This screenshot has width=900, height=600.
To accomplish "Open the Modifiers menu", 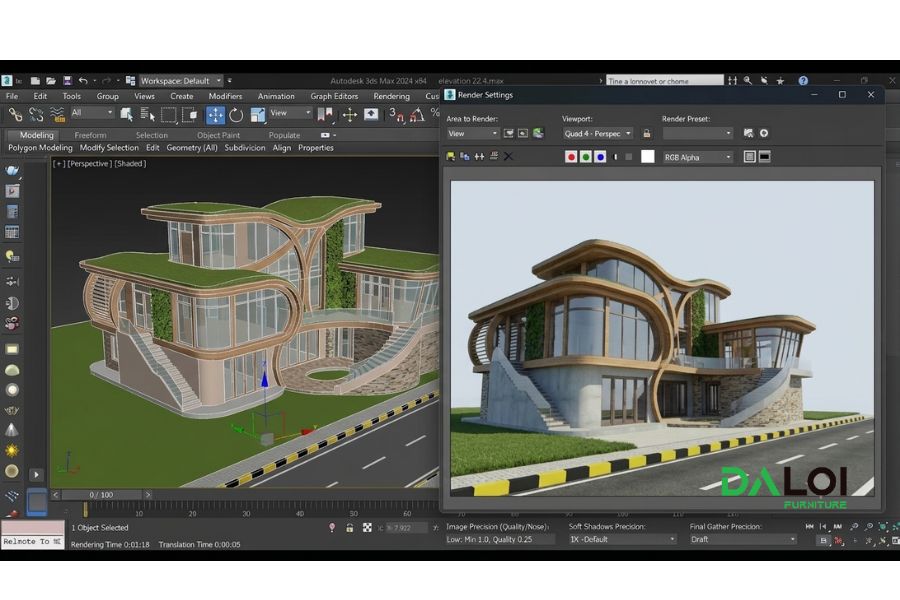I will coord(225,96).
